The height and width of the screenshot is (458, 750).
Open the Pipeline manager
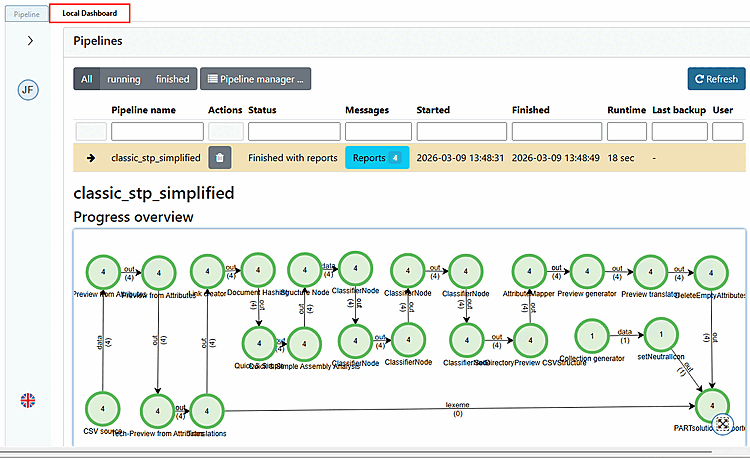pyautogui.click(x=255, y=79)
